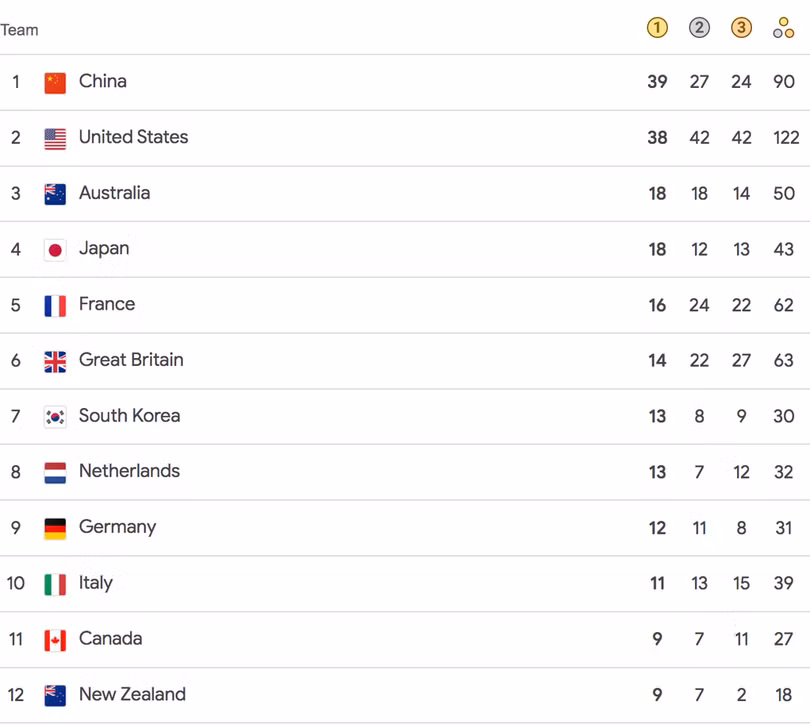The height and width of the screenshot is (724, 810).
Task: Click the China flag icon
Action: pos(55,81)
